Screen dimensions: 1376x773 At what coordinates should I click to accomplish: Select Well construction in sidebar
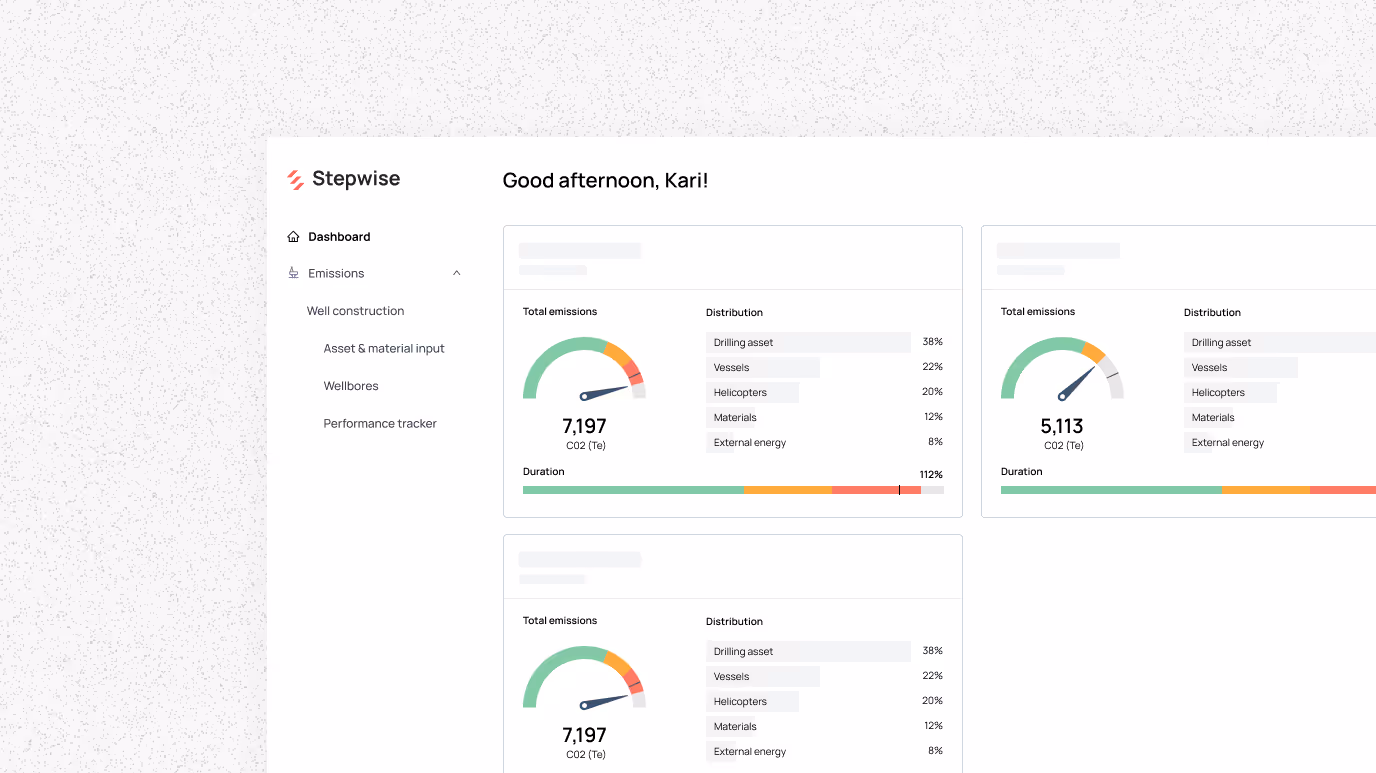coord(355,311)
